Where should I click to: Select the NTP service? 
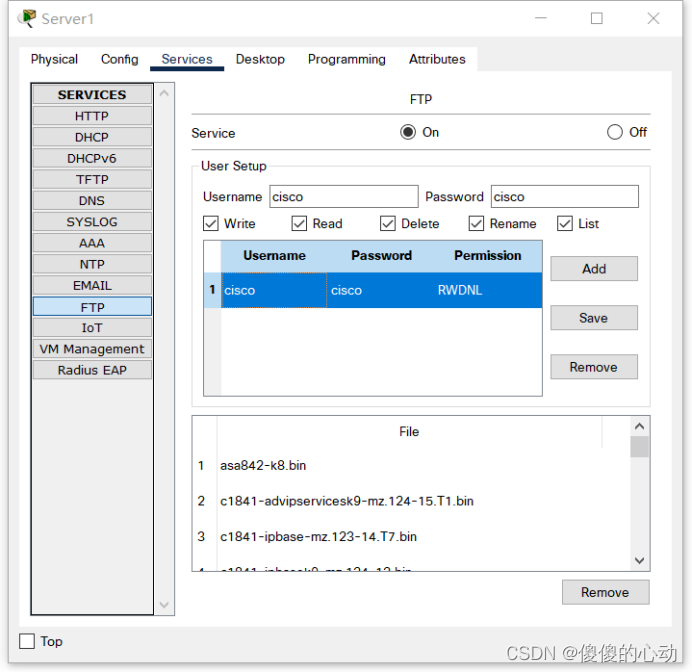point(92,264)
